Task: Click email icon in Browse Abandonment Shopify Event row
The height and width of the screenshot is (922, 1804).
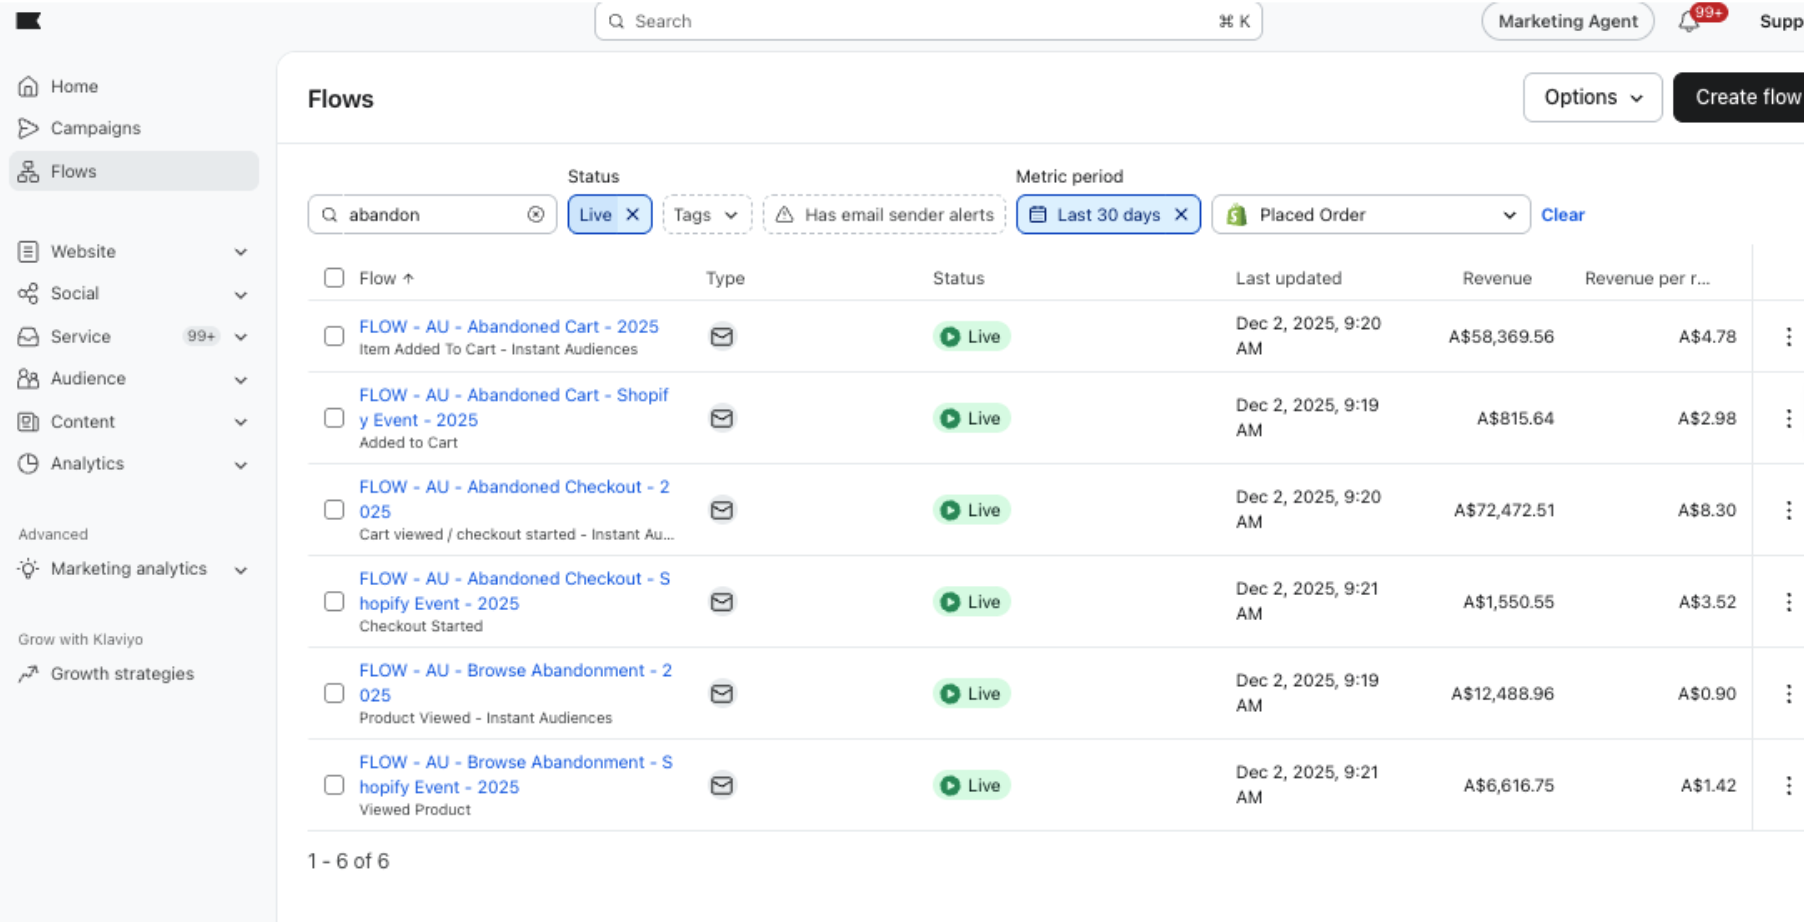Action: point(722,786)
